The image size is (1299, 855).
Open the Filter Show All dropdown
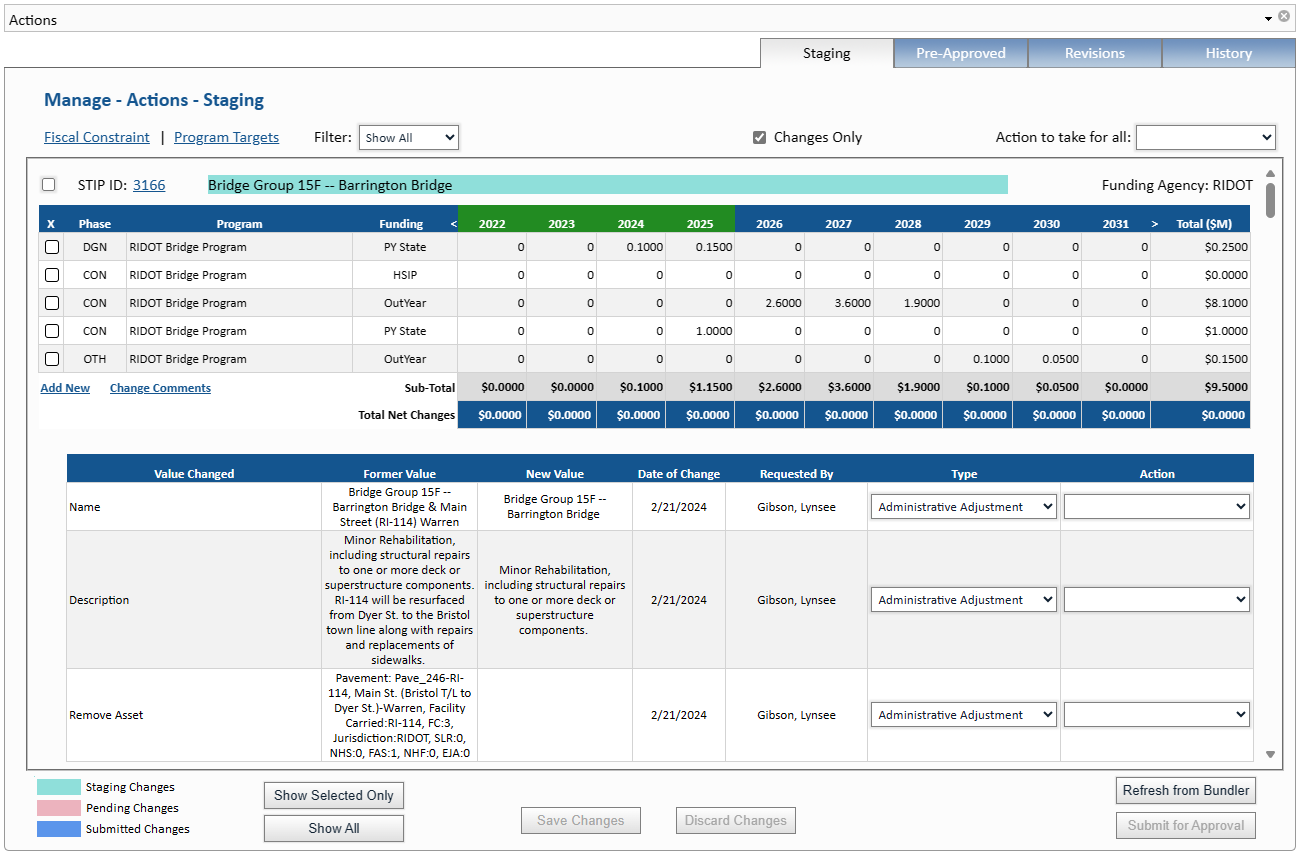pyautogui.click(x=408, y=138)
